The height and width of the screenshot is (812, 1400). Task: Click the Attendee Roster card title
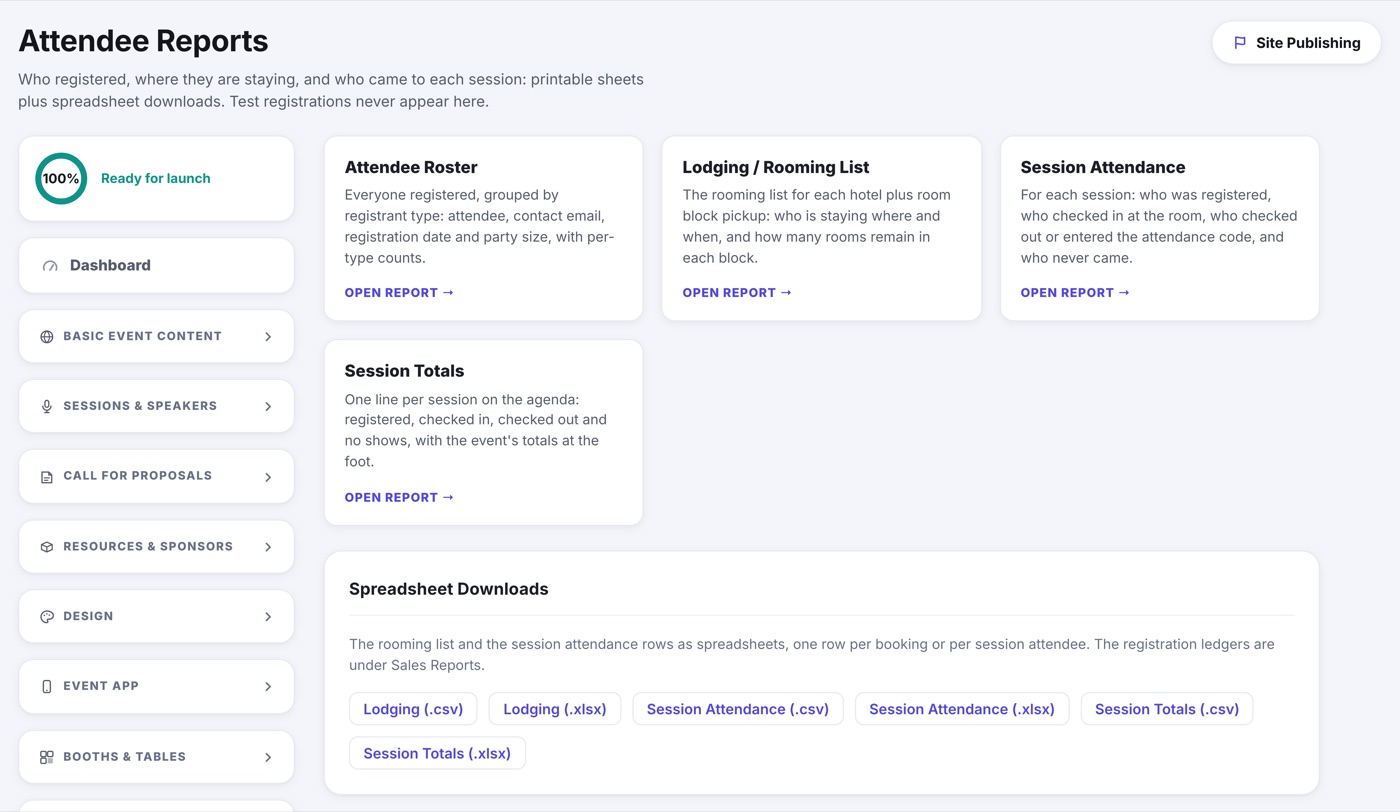(x=411, y=167)
